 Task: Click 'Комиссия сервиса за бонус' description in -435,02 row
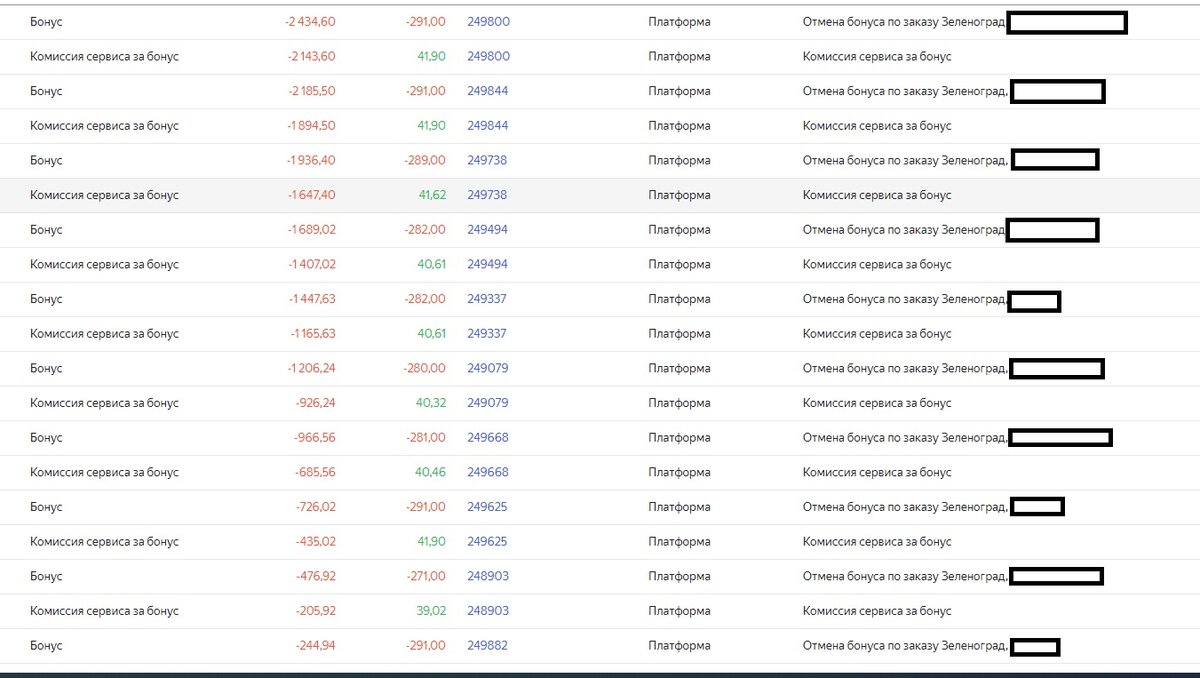click(877, 542)
